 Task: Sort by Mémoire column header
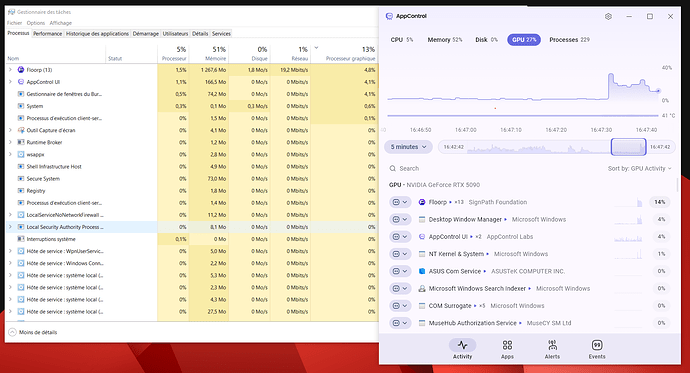click(x=209, y=54)
